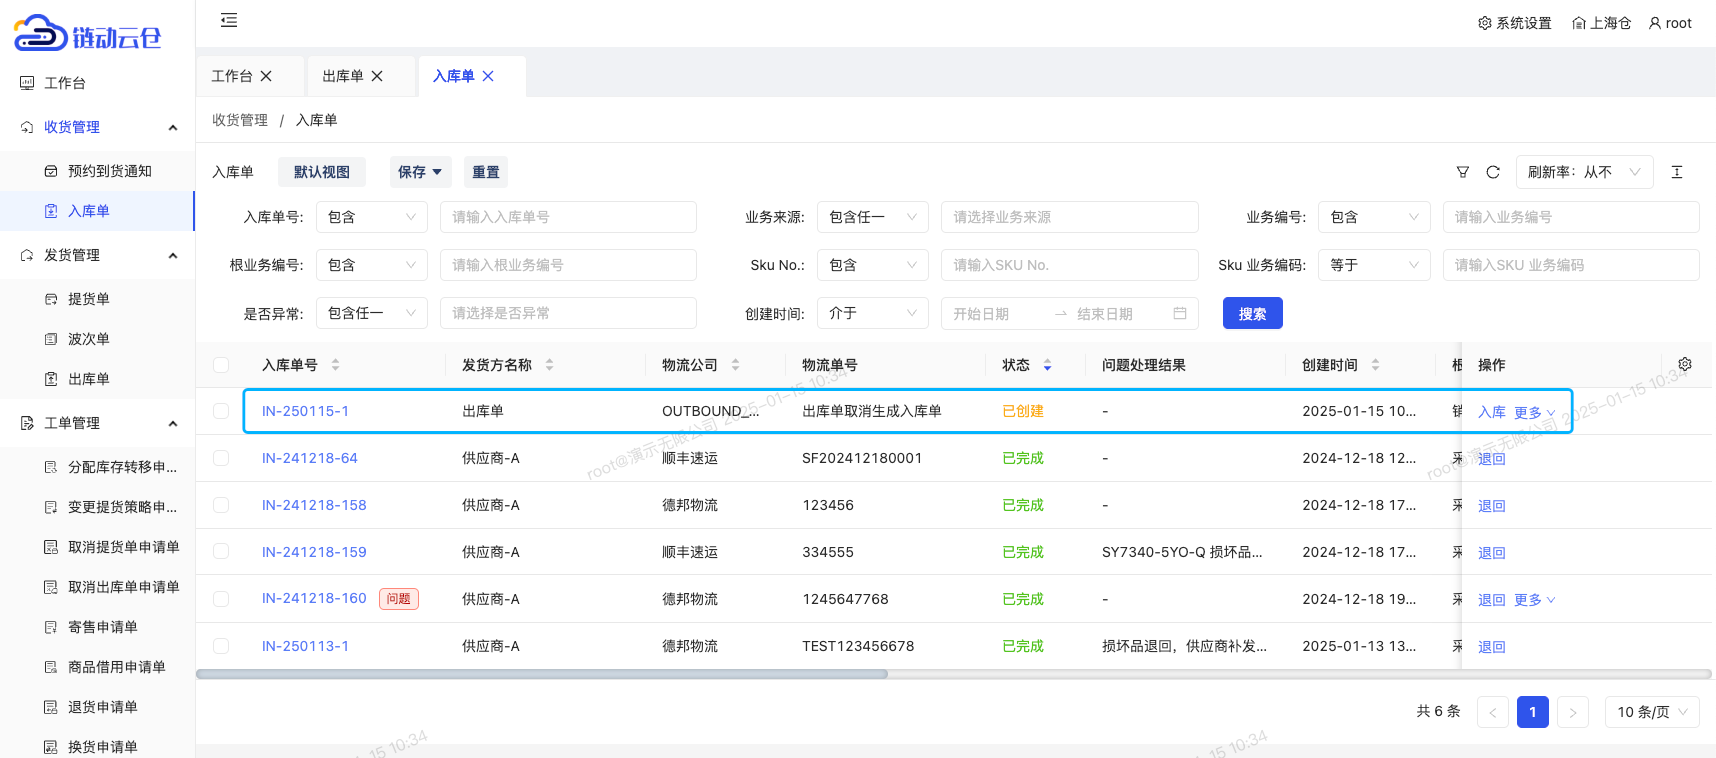Open 系统设置 in the top bar
The image size is (1716, 758).
pos(1514,23)
